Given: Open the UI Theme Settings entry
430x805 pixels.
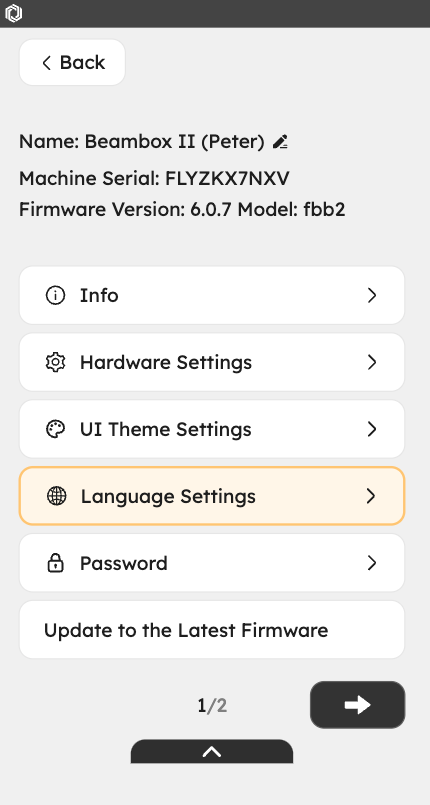Looking at the screenshot, I should tap(212, 429).
